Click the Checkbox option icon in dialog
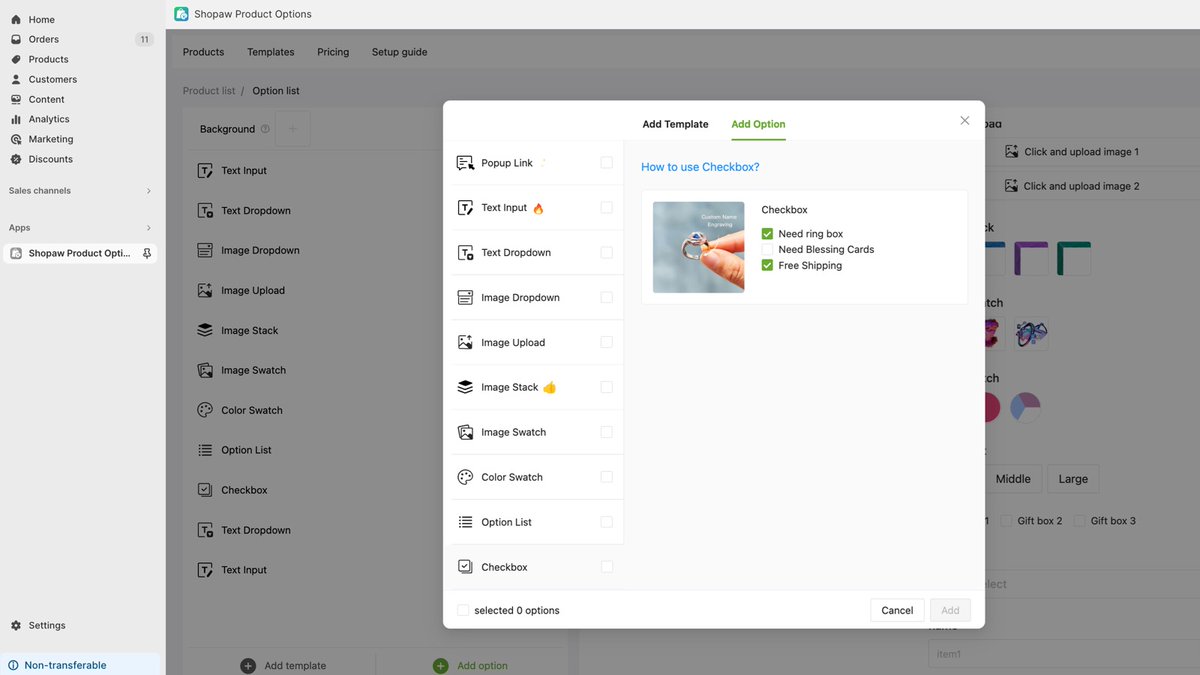This screenshot has width=1200, height=675. pos(465,567)
